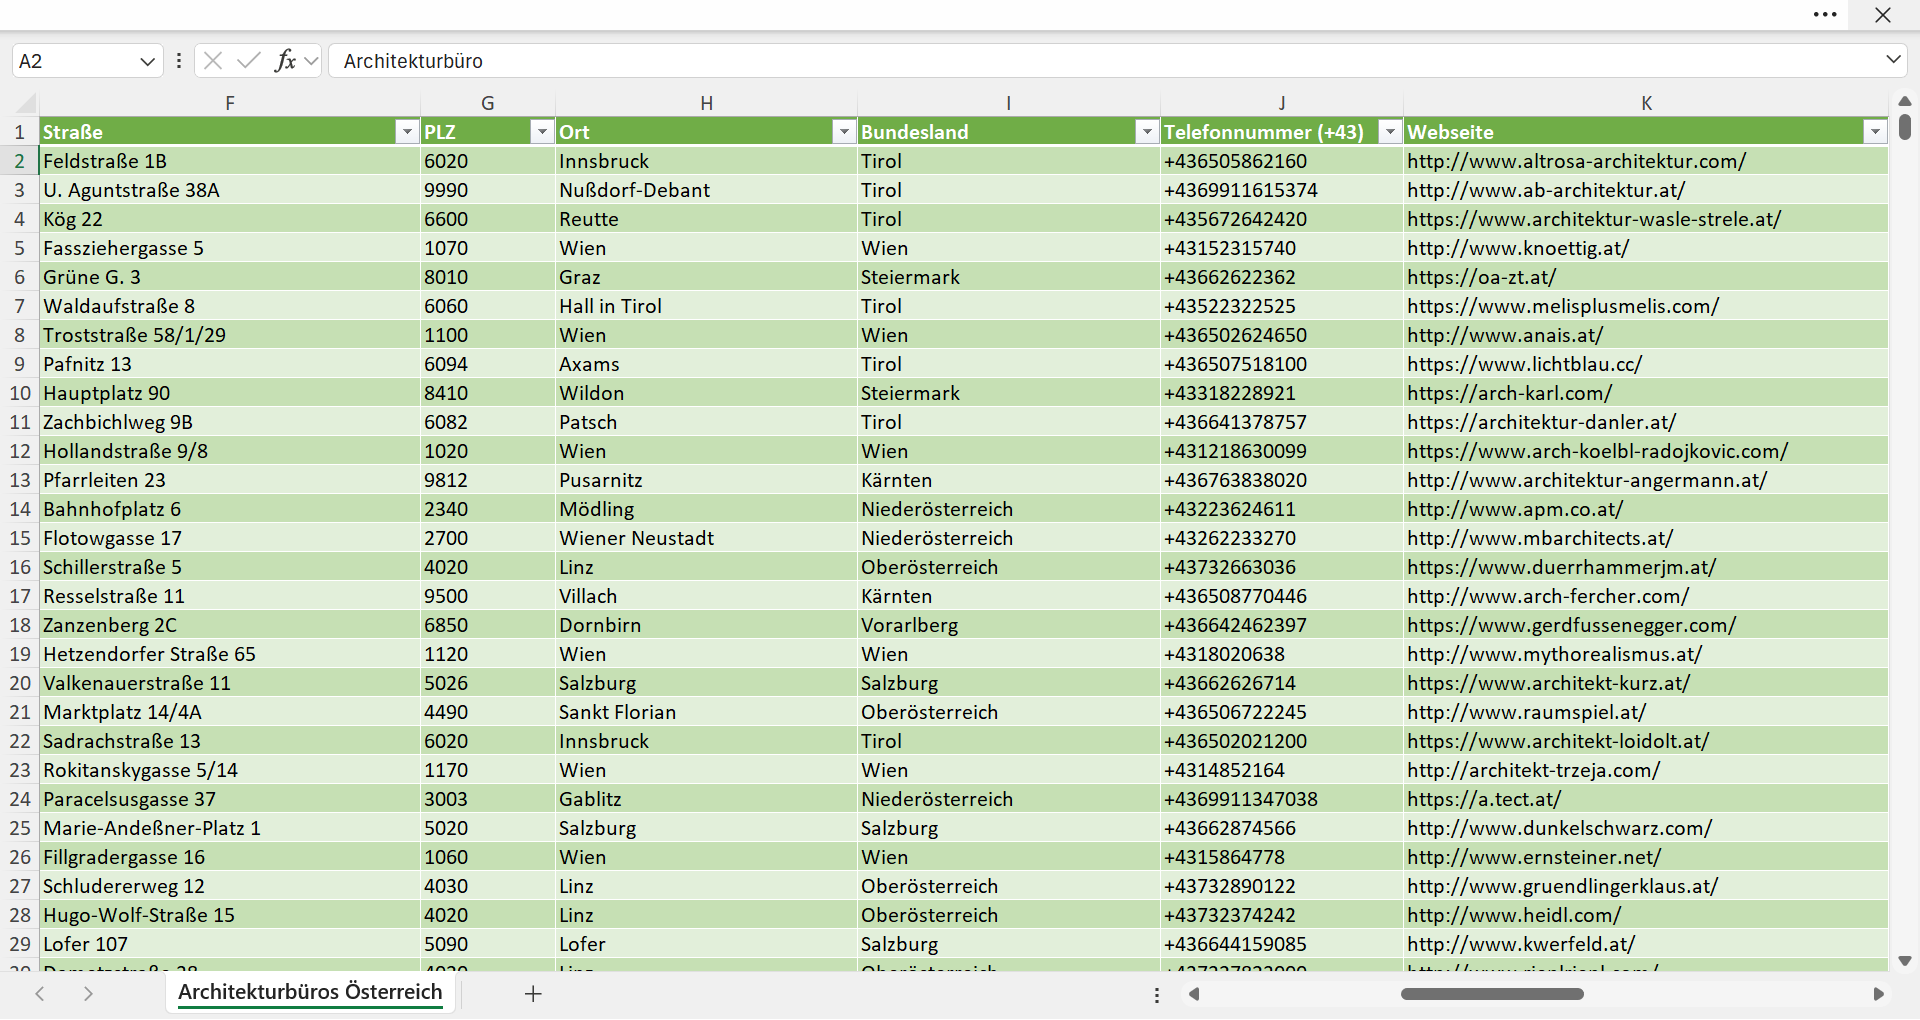Viewport: 1920px width, 1020px height.
Task: Close the spreadsheet window
Action: click(x=1883, y=15)
